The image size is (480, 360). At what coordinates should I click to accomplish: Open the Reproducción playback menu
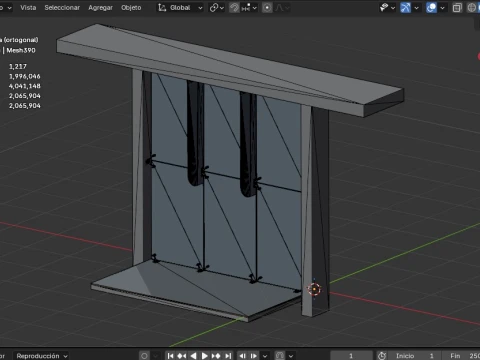(x=42, y=356)
